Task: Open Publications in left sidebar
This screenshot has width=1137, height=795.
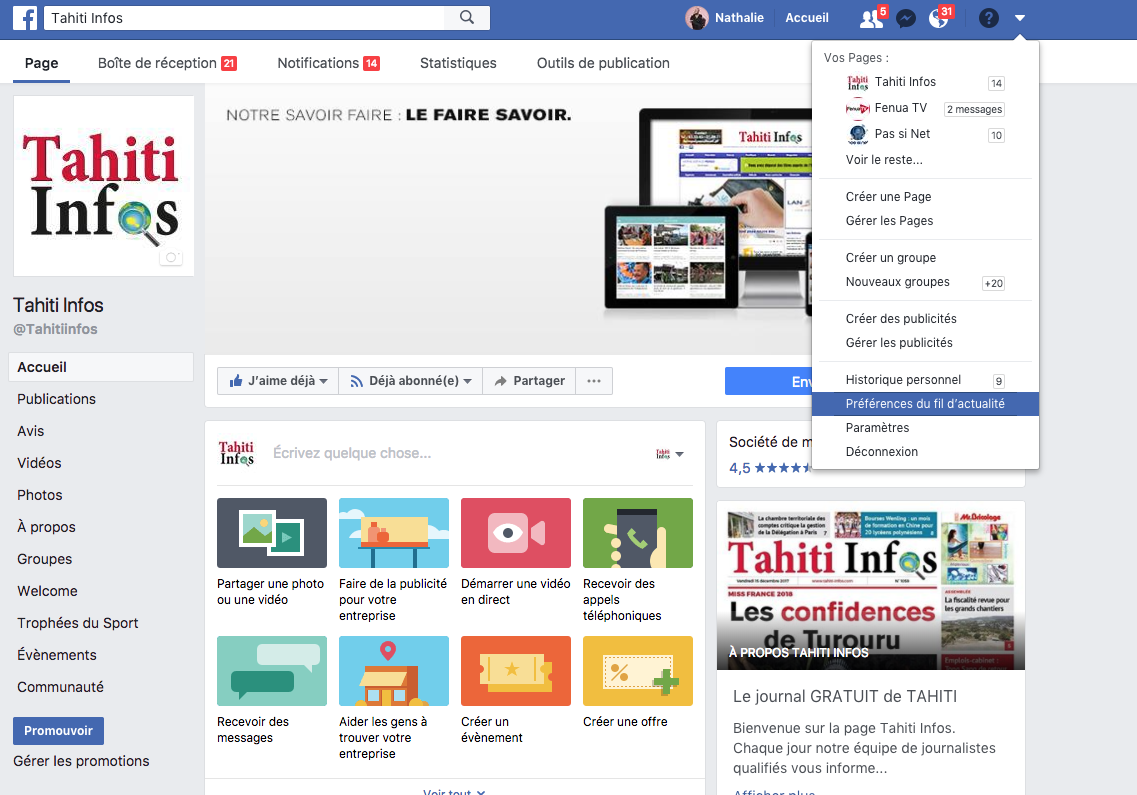Action: pos(57,399)
